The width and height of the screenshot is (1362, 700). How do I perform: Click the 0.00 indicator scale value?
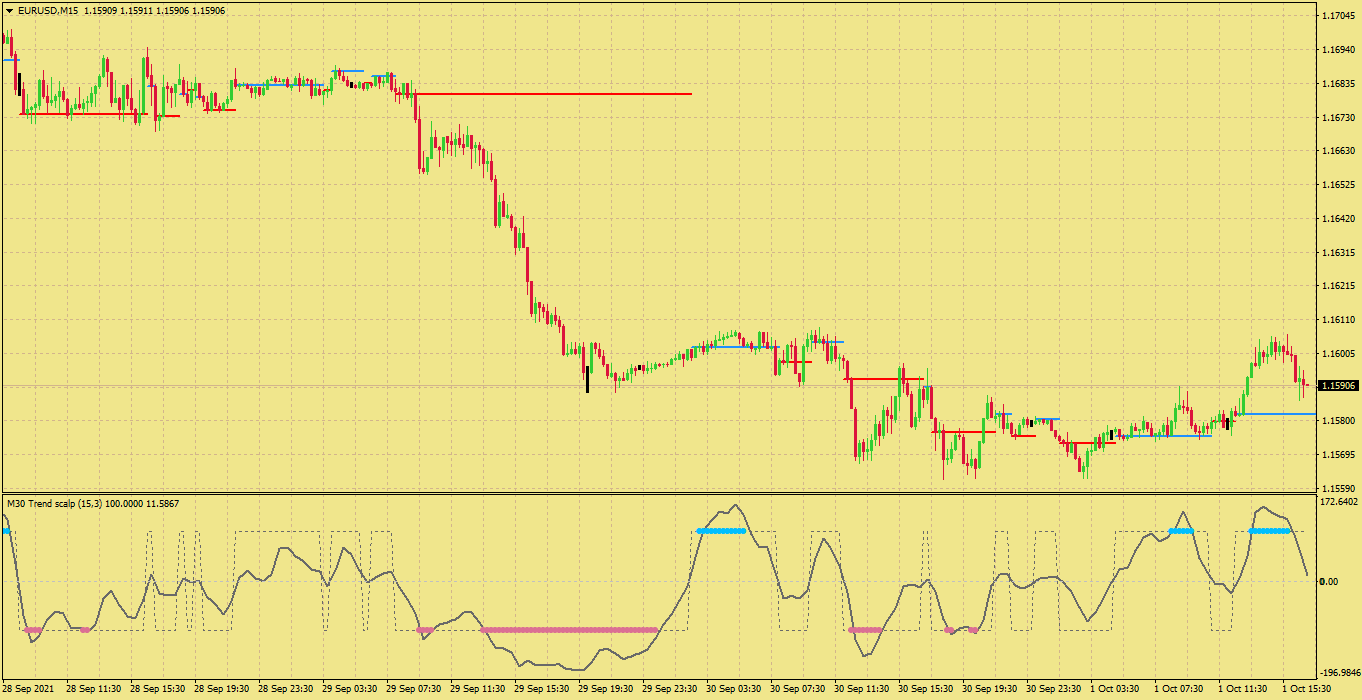(x=1330, y=582)
